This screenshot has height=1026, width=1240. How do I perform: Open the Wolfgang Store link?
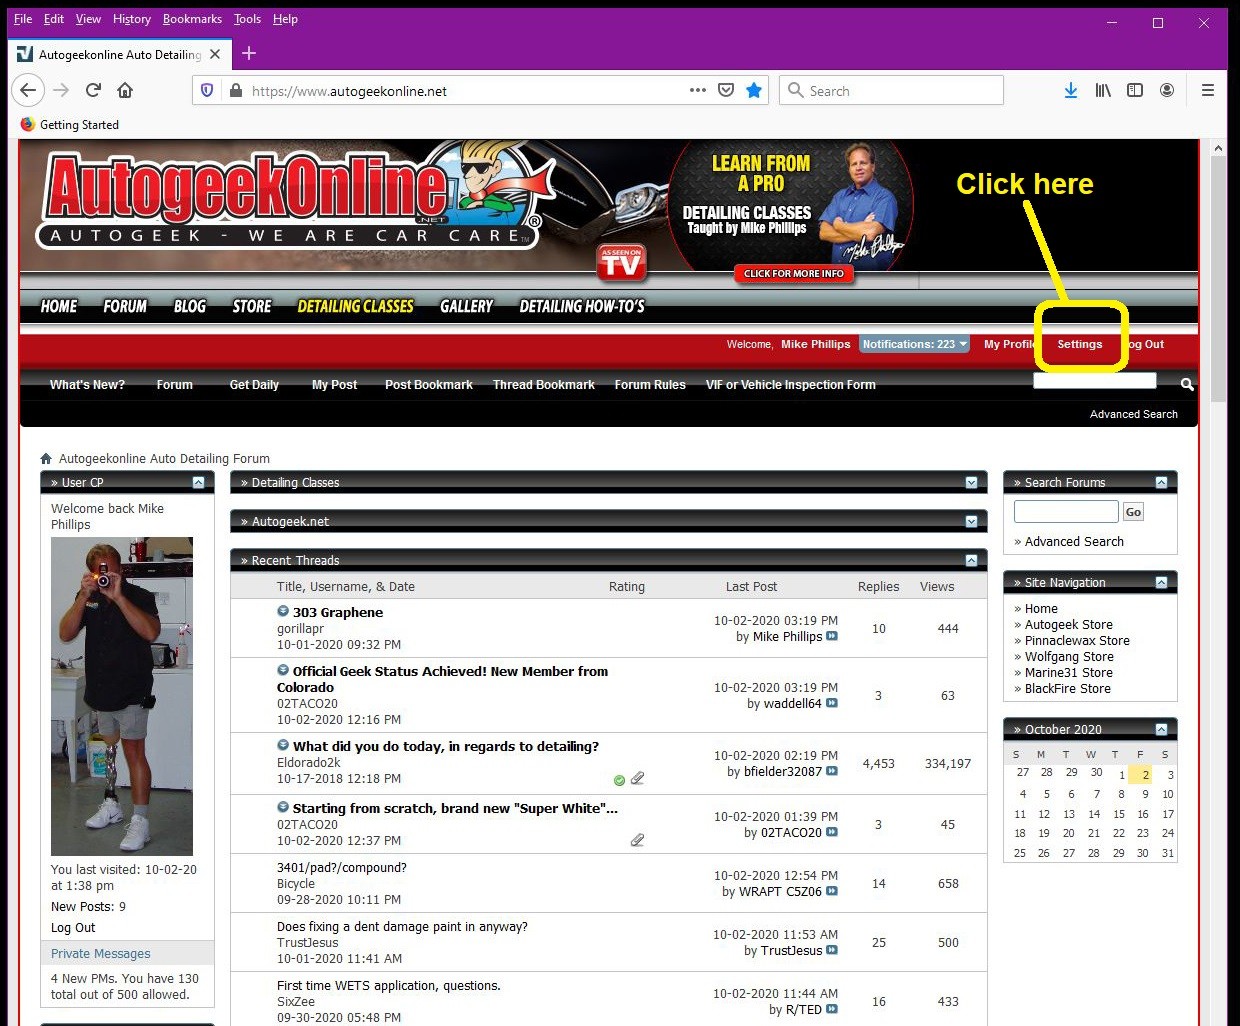[x=1069, y=657]
